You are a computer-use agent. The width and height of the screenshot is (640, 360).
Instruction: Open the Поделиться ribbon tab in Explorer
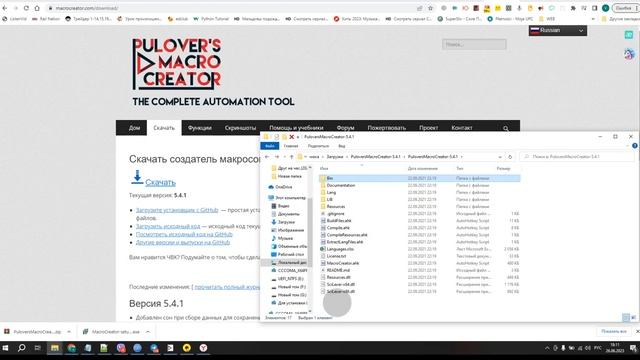[x=318, y=146]
